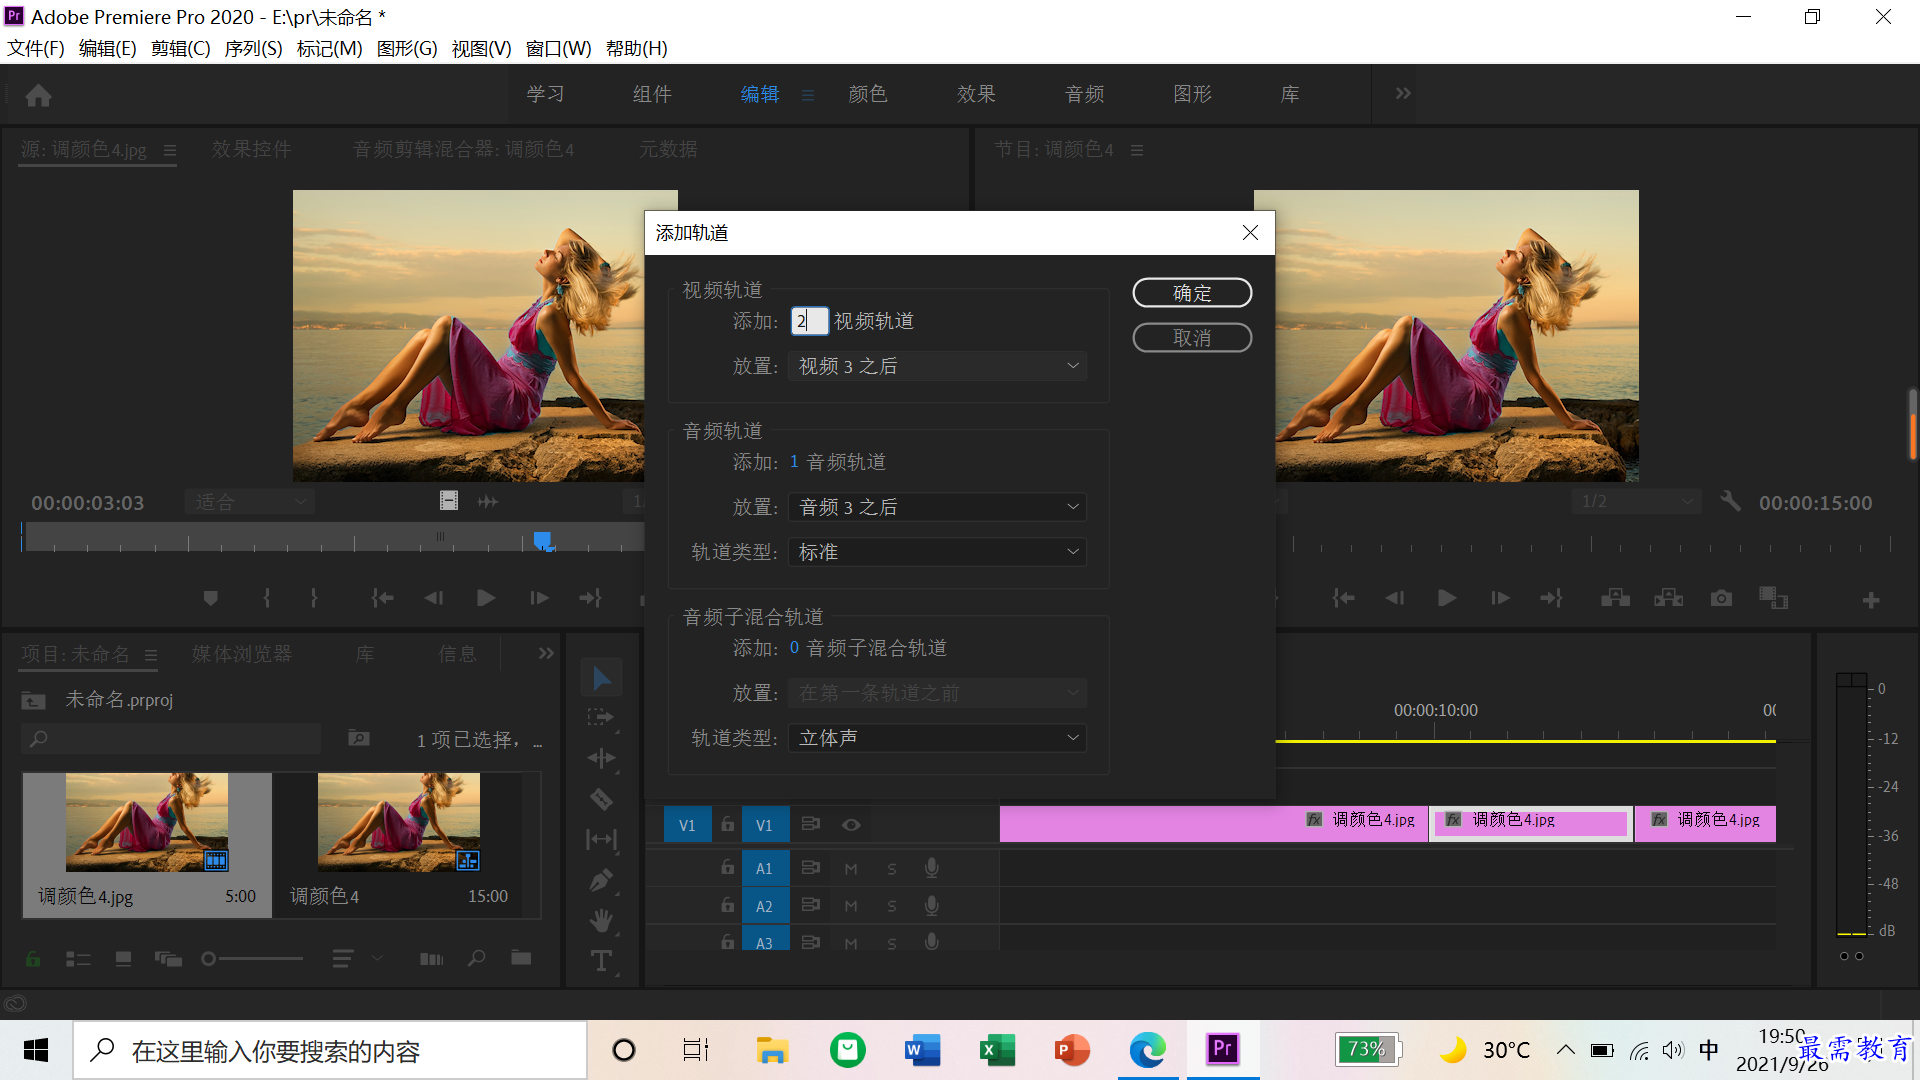Click audio tracks add count value 1

(x=794, y=462)
